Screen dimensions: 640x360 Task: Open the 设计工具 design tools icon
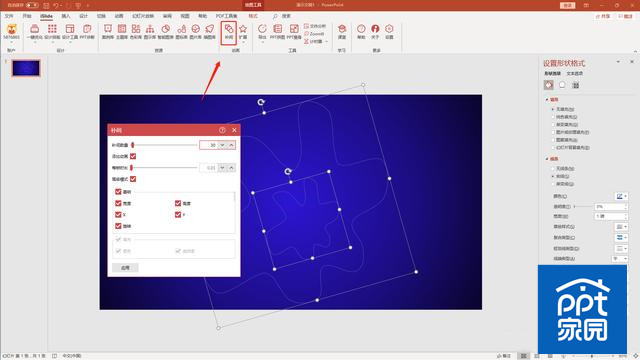70,32
